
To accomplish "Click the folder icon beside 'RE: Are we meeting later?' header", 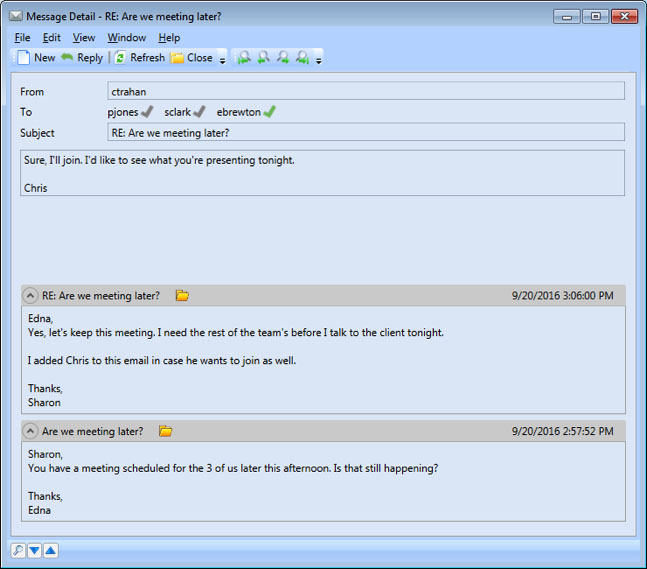I will [x=182, y=295].
